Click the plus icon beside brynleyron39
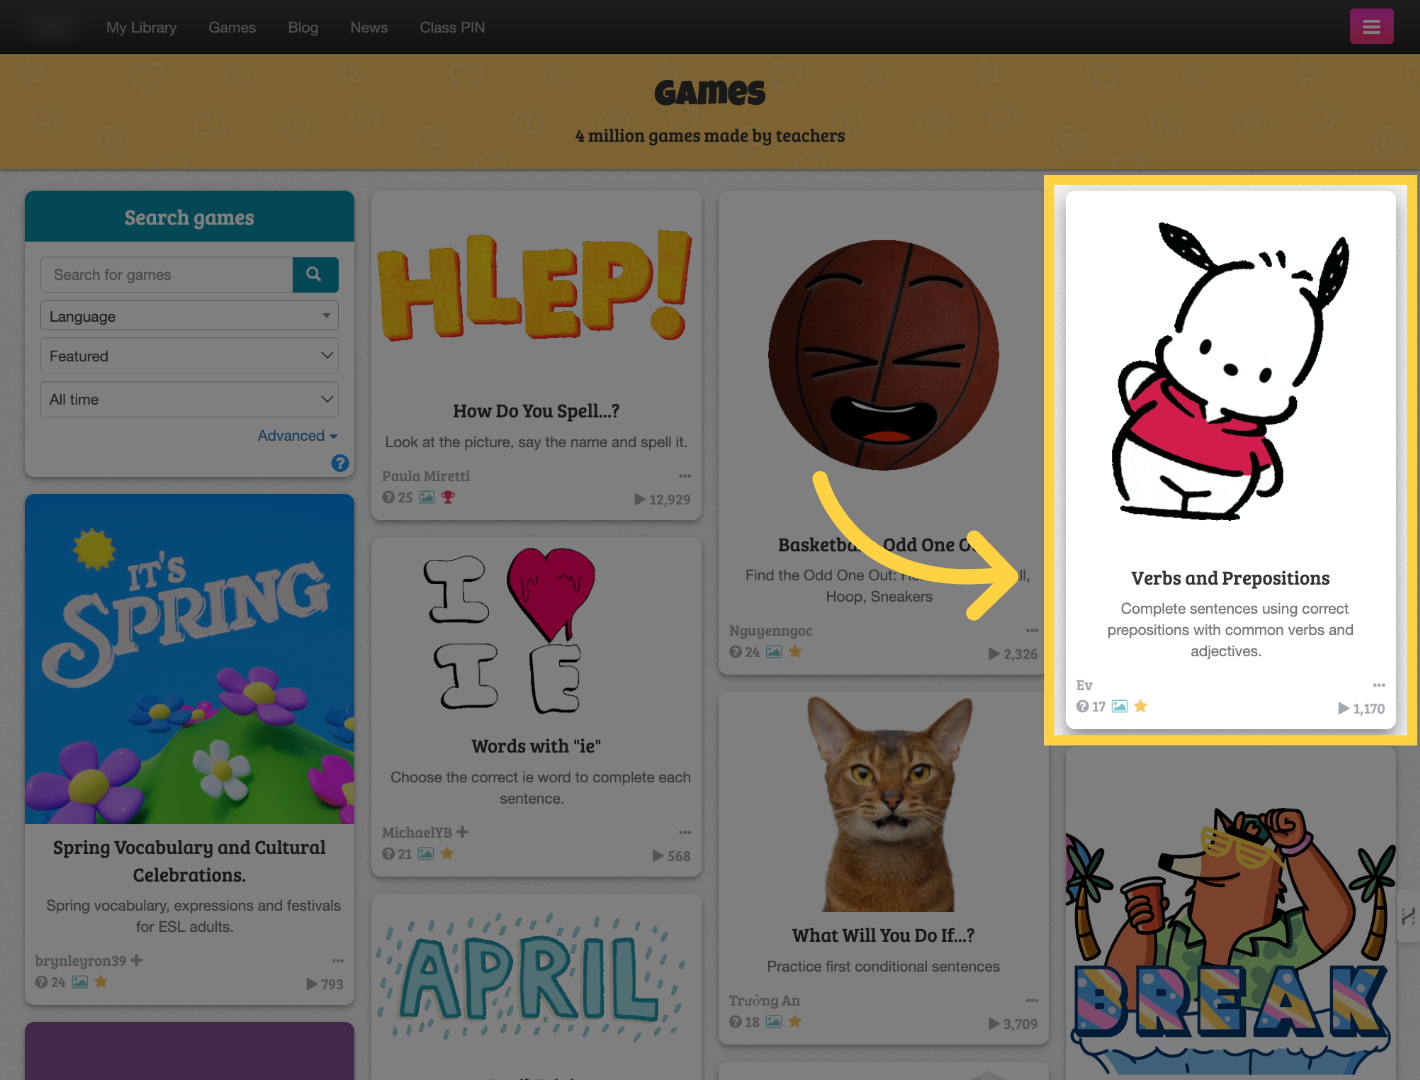Screen dimensions: 1420x1080 coord(136,960)
